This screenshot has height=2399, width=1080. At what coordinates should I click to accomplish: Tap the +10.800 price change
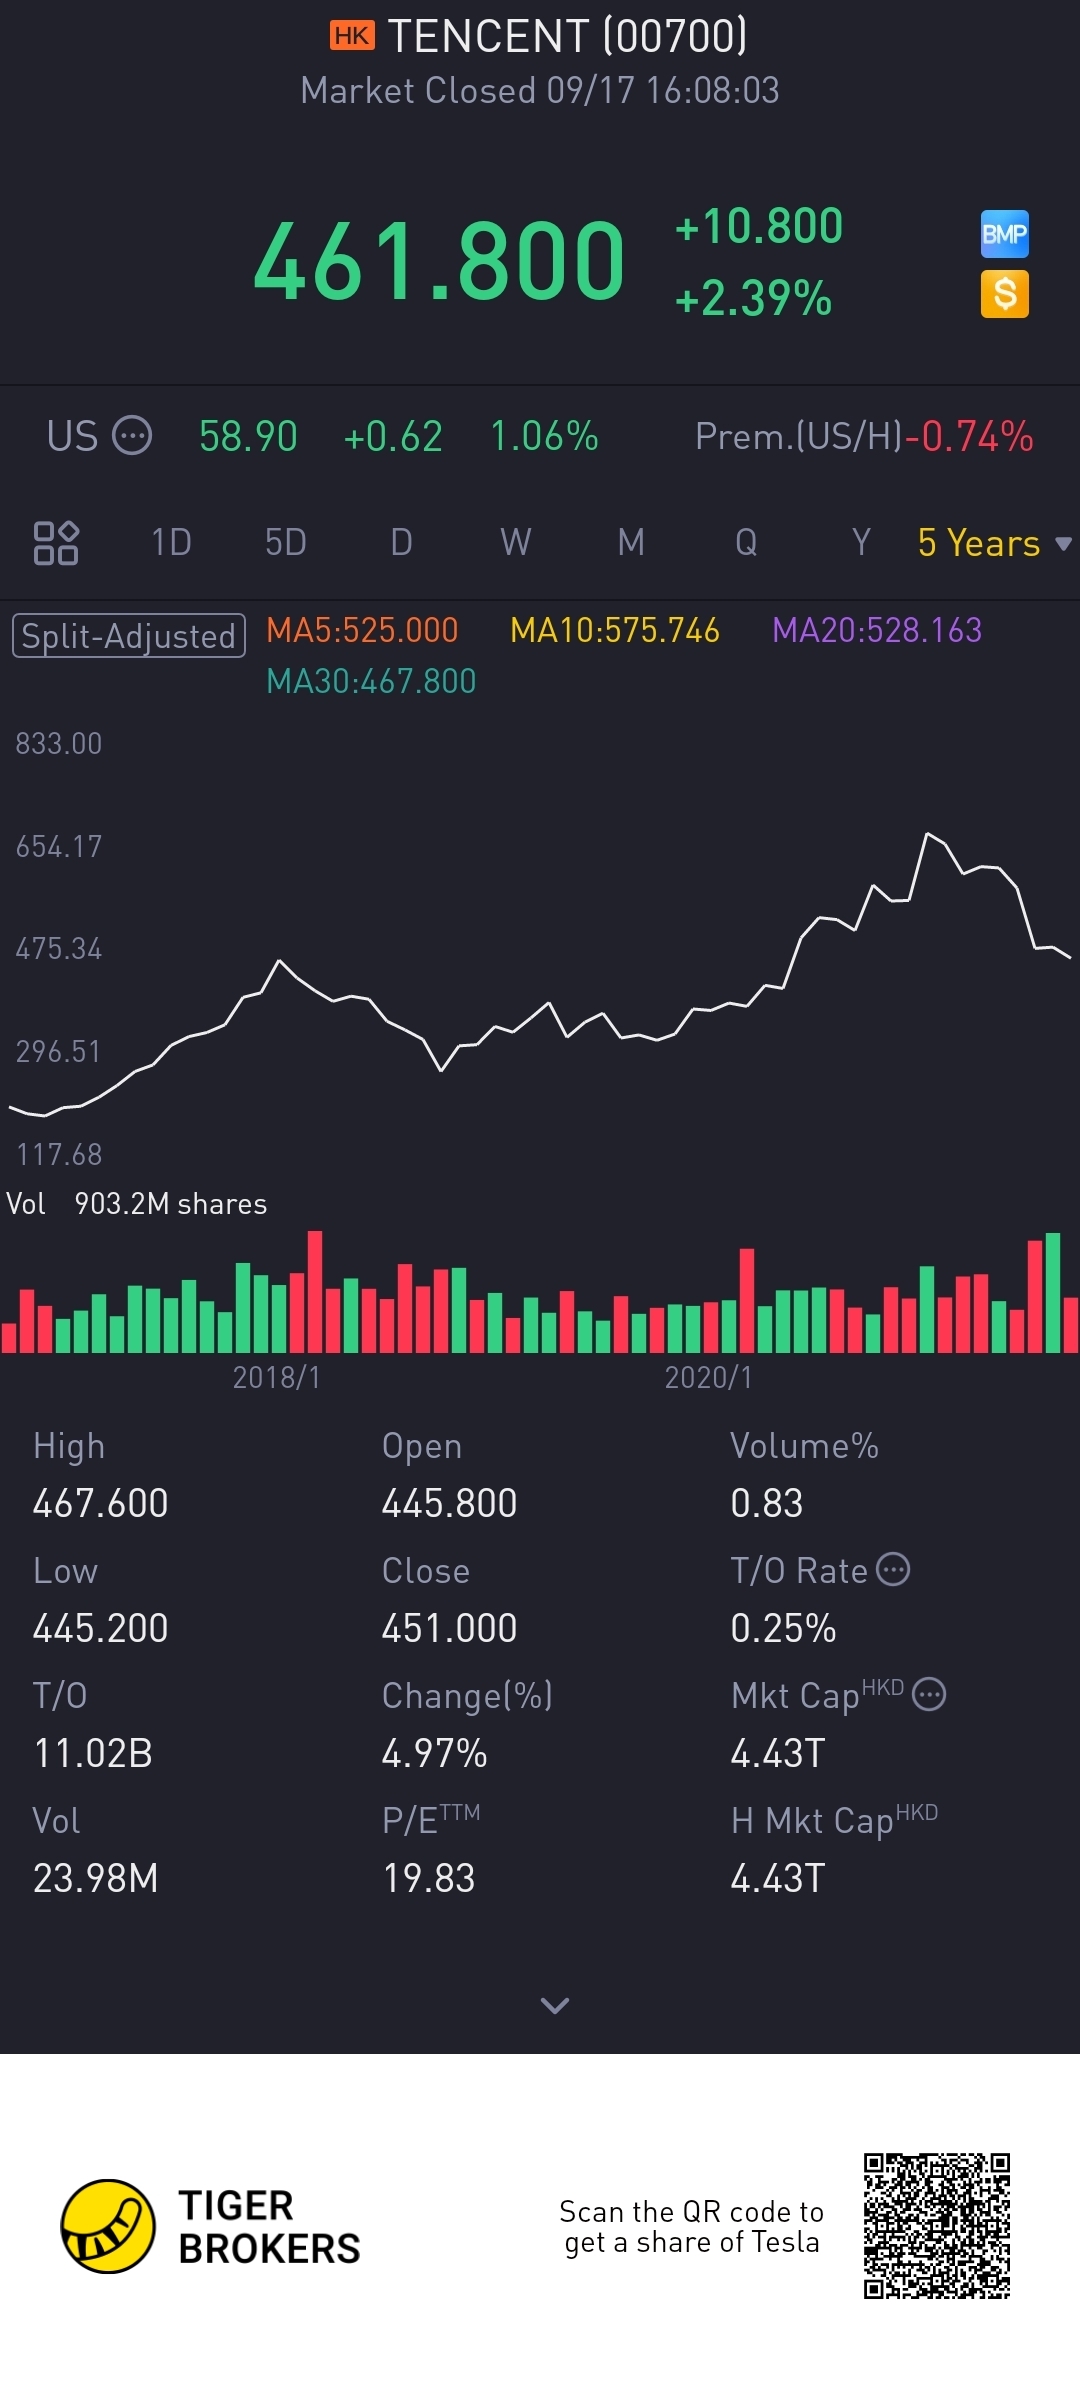point(759,226)
